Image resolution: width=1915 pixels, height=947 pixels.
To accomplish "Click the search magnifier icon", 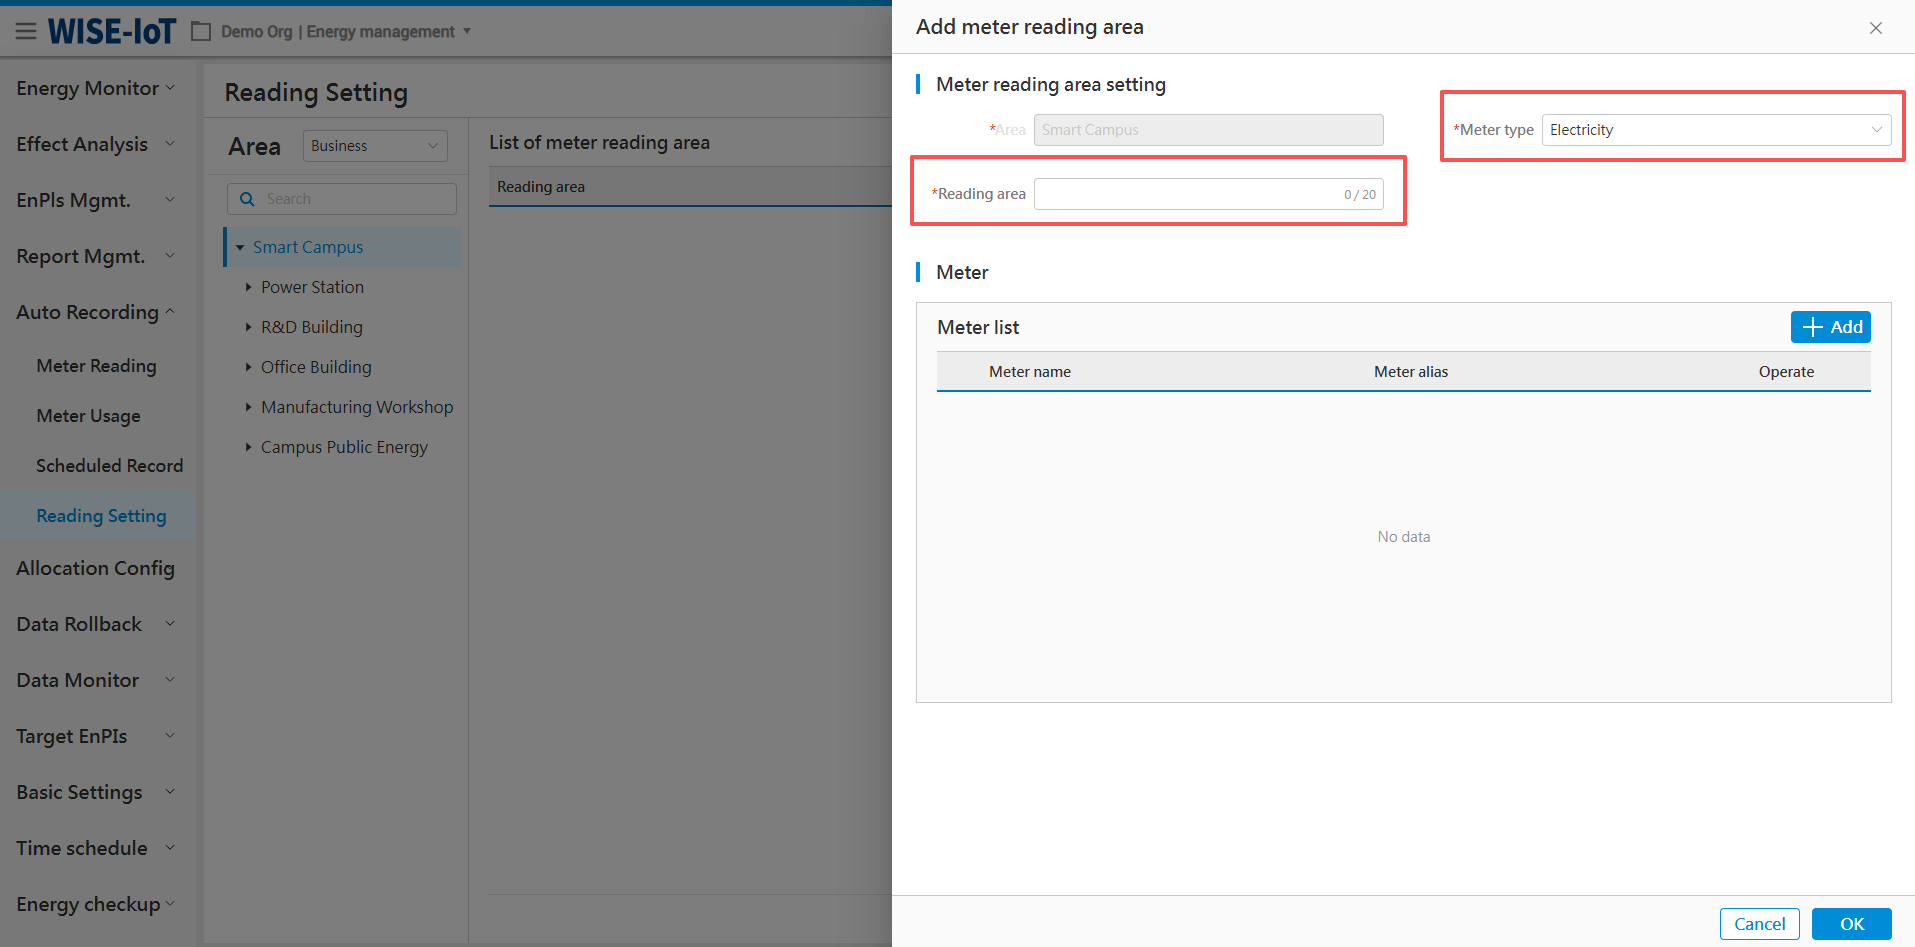I will point(247,199).
